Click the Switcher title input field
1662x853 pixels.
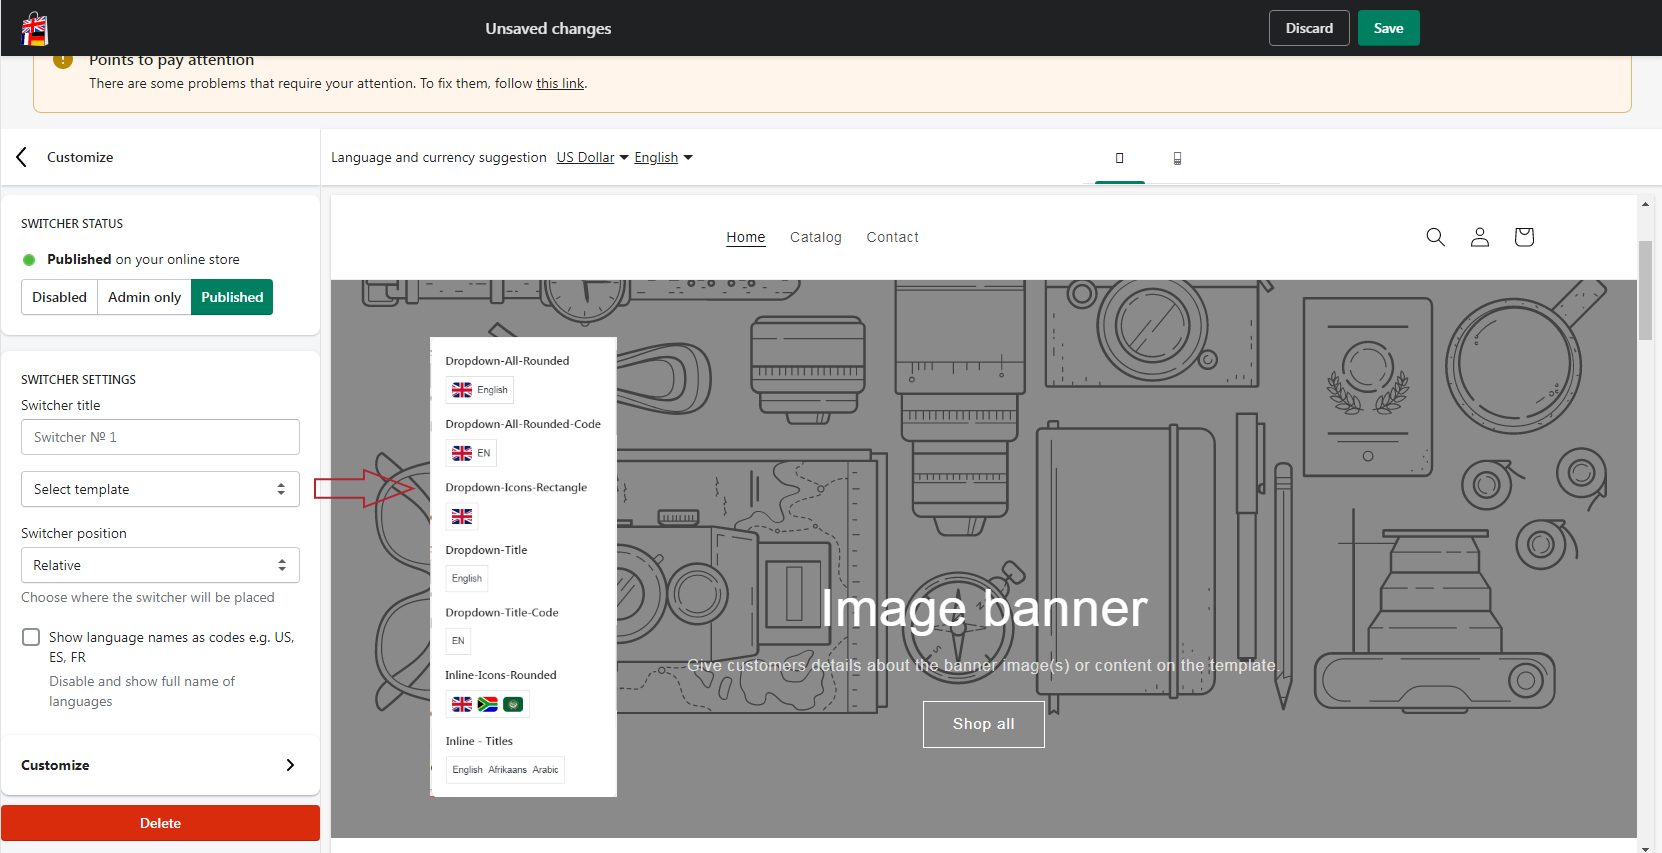click(x=160, y=437)
